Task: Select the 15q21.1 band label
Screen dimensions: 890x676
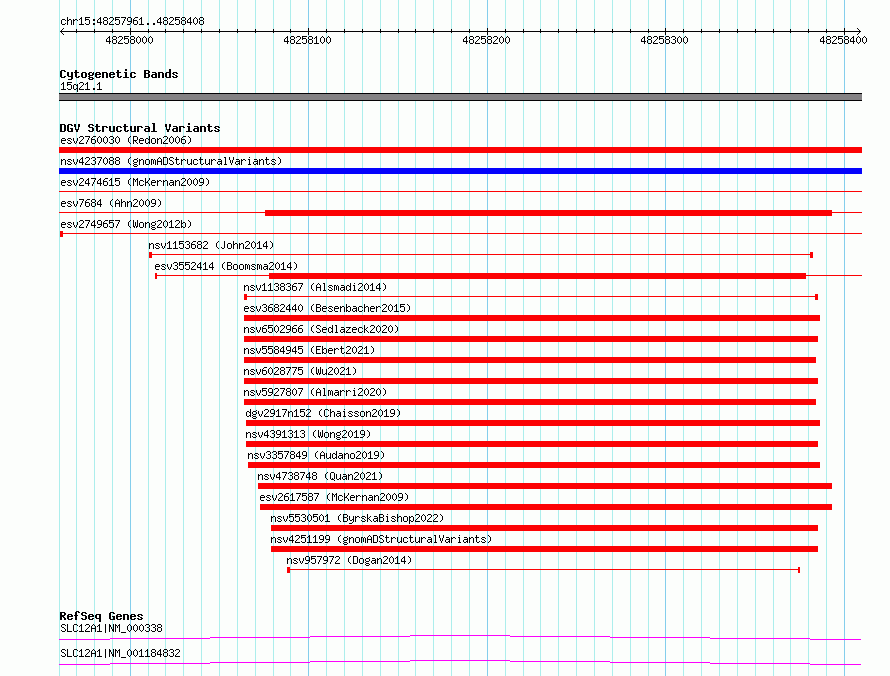Action: coord(81,86)
